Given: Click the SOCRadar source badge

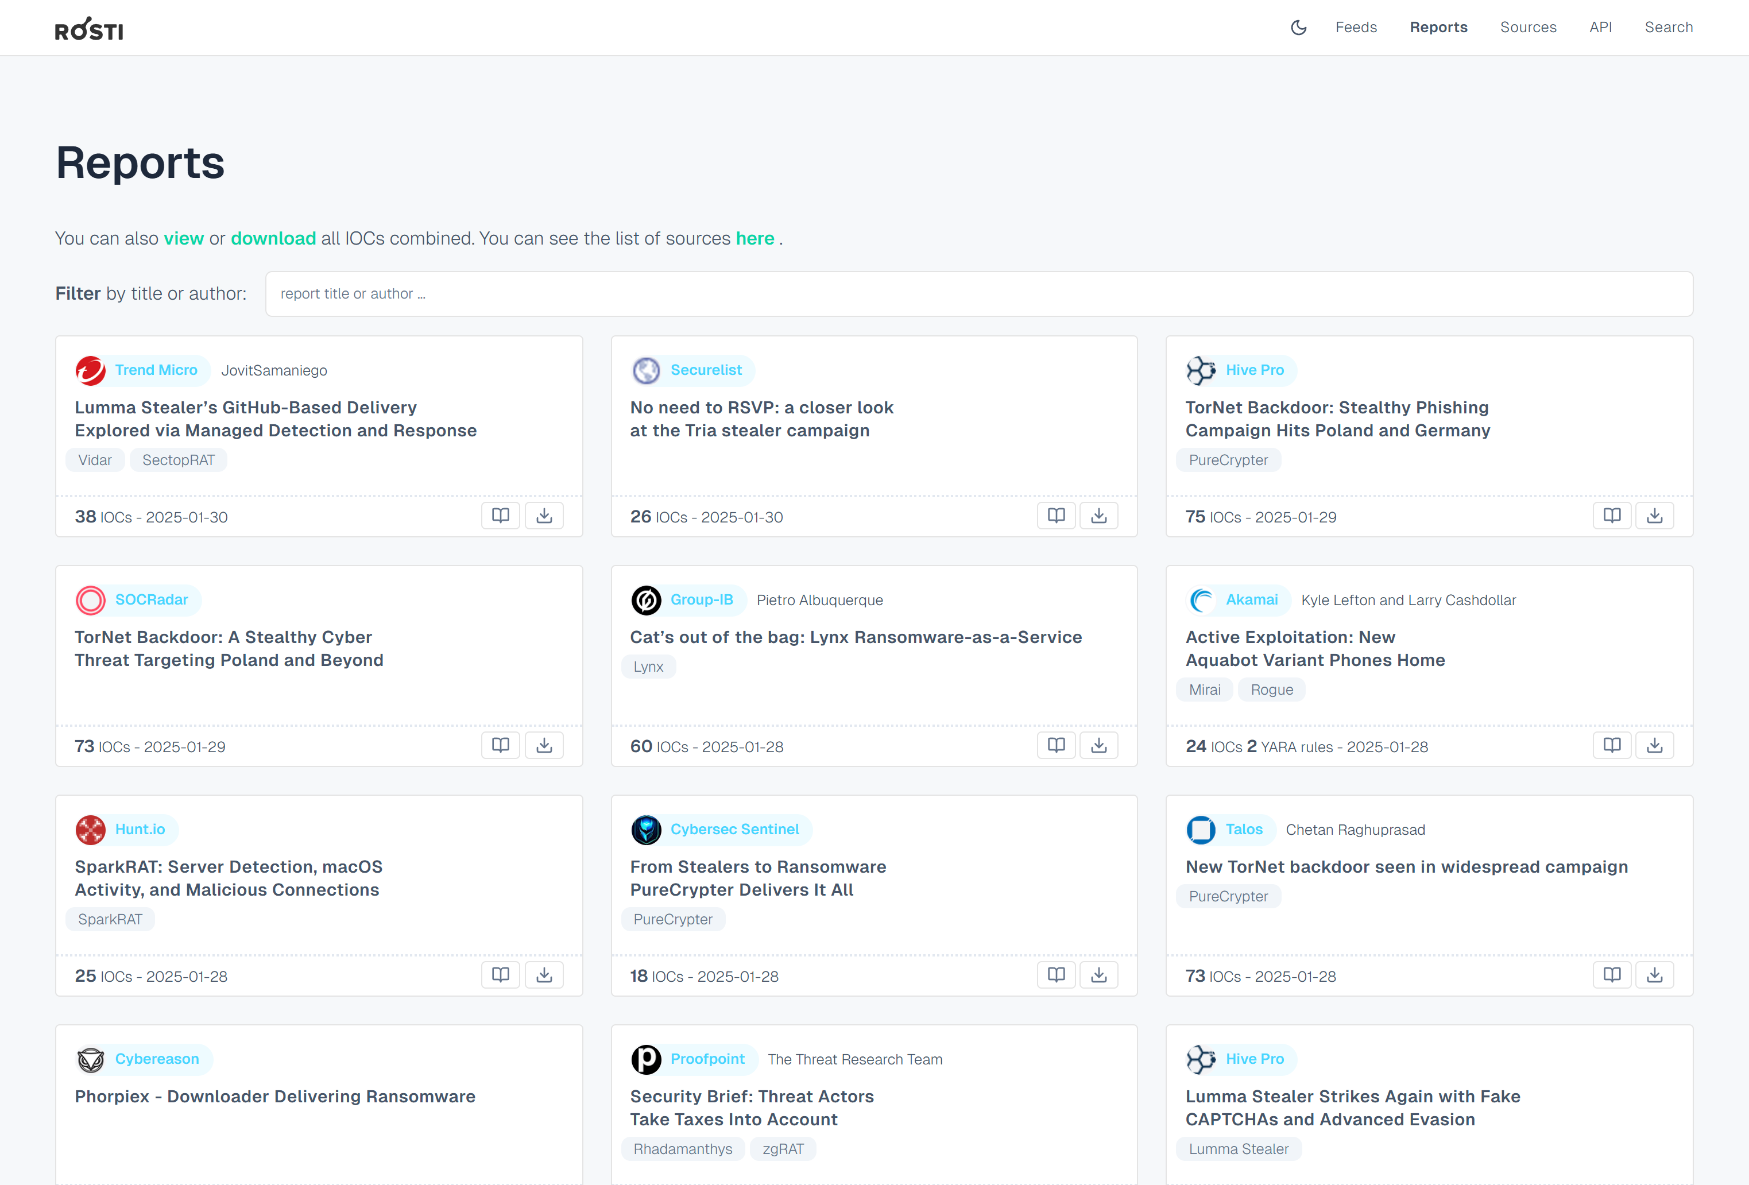Looking at the screenshot, I should tap(138, 600).
